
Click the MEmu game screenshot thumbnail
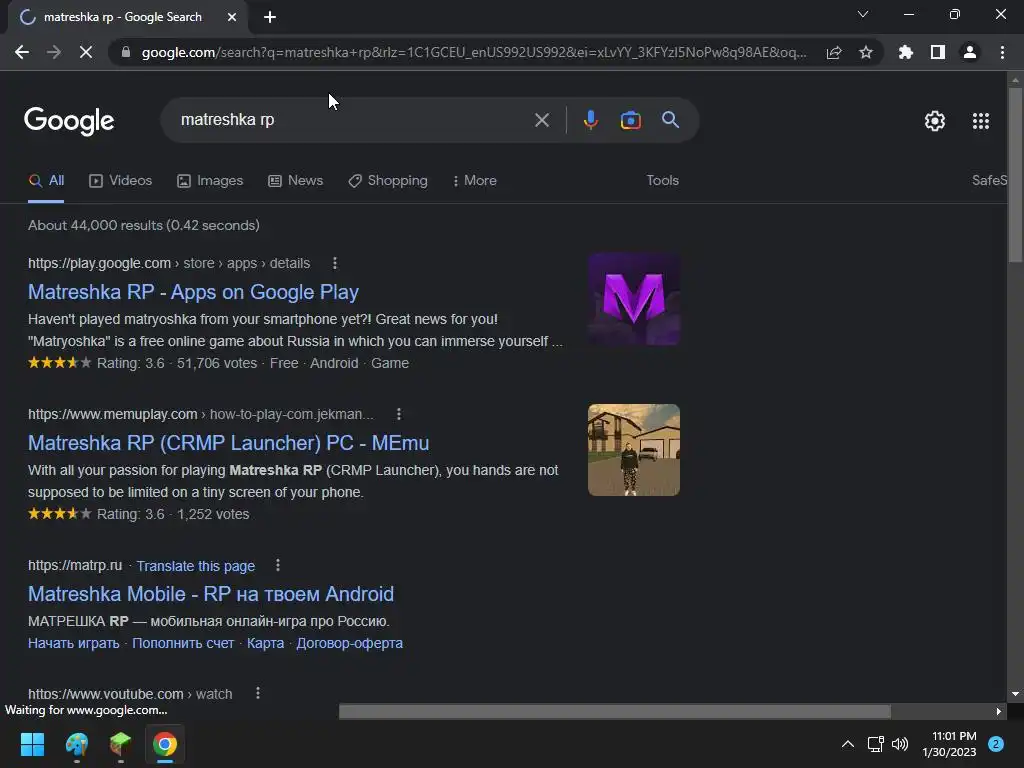633,450
